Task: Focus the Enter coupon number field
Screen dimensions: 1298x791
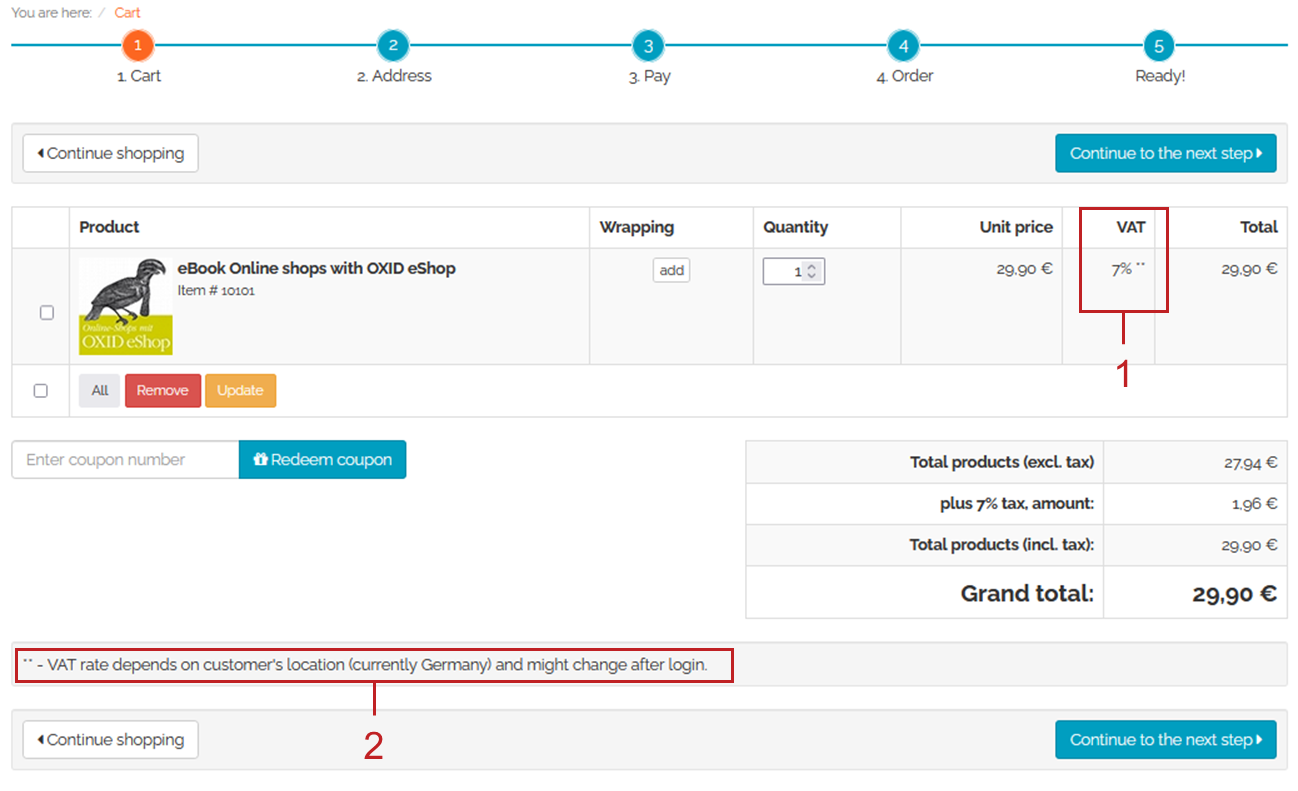Action: coord(125,460)
